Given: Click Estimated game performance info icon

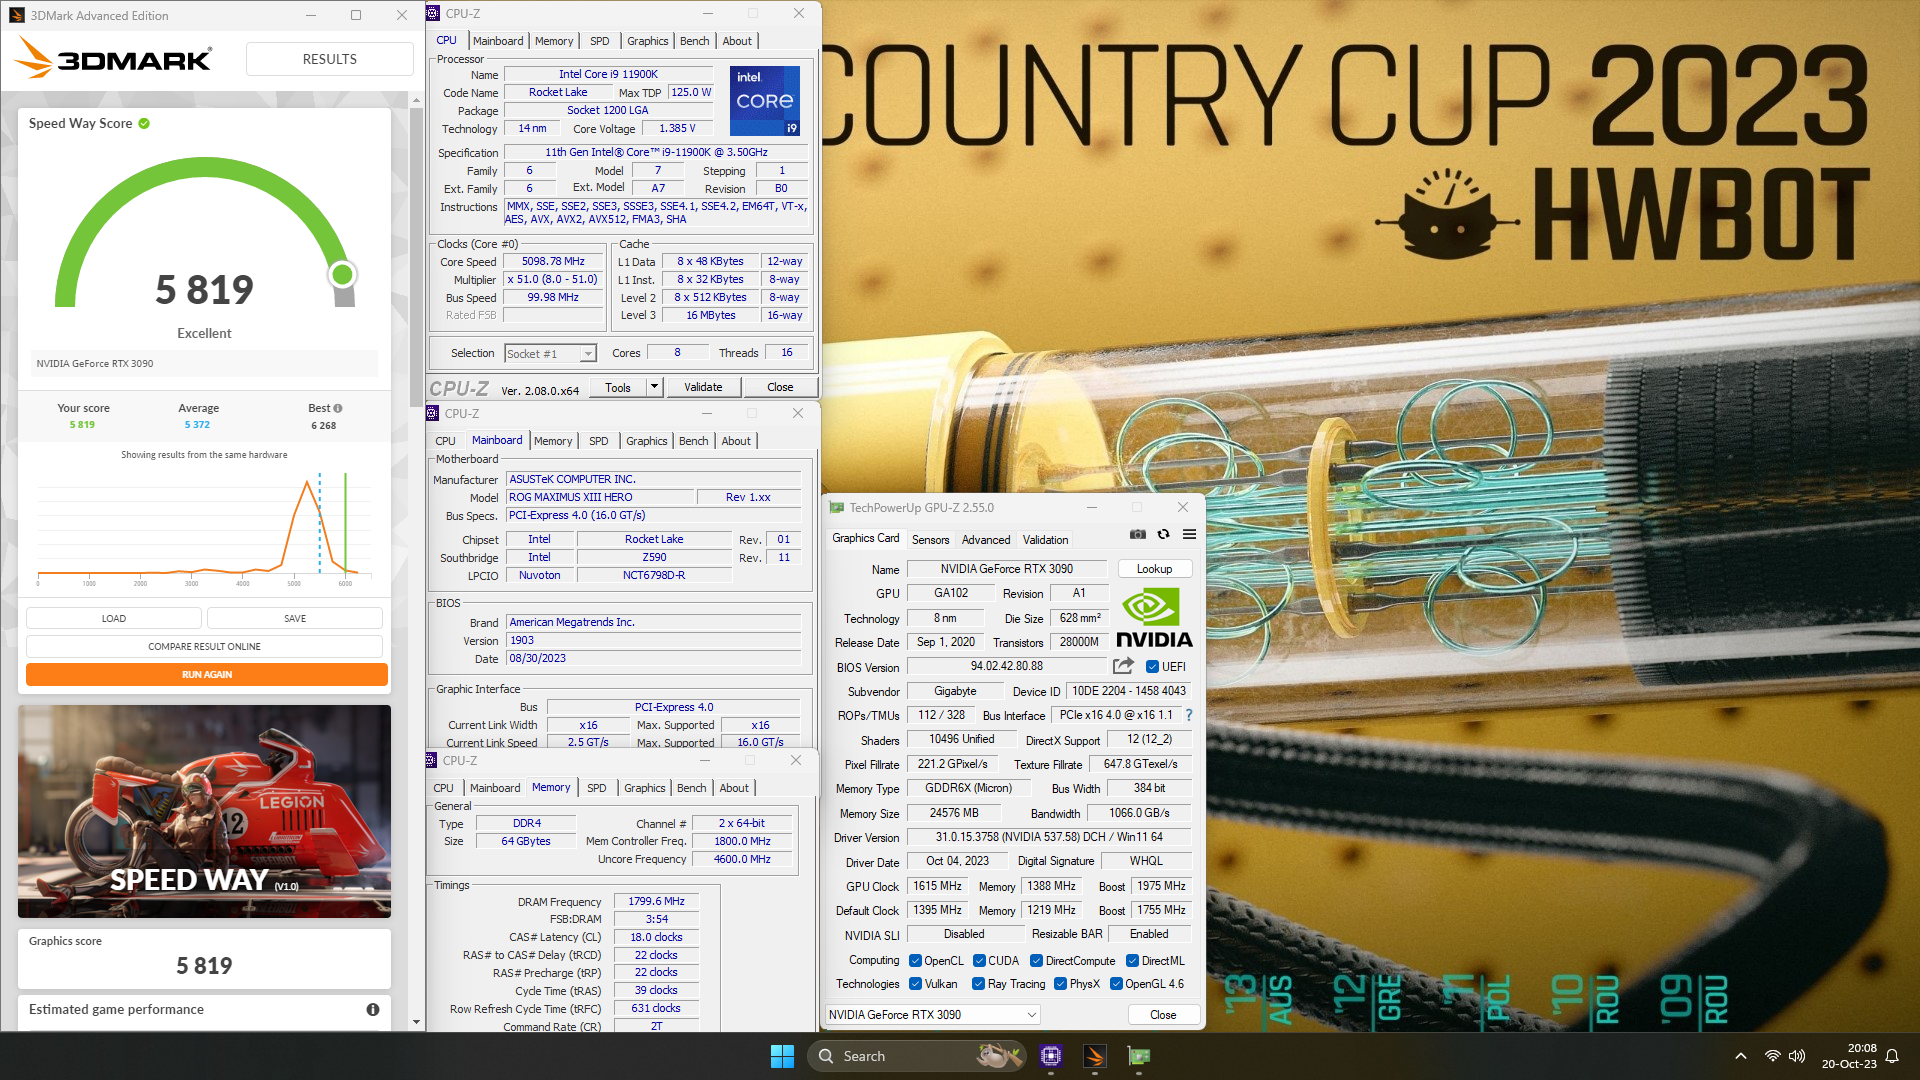Looking at the screenshot, I should (373, 1009).
